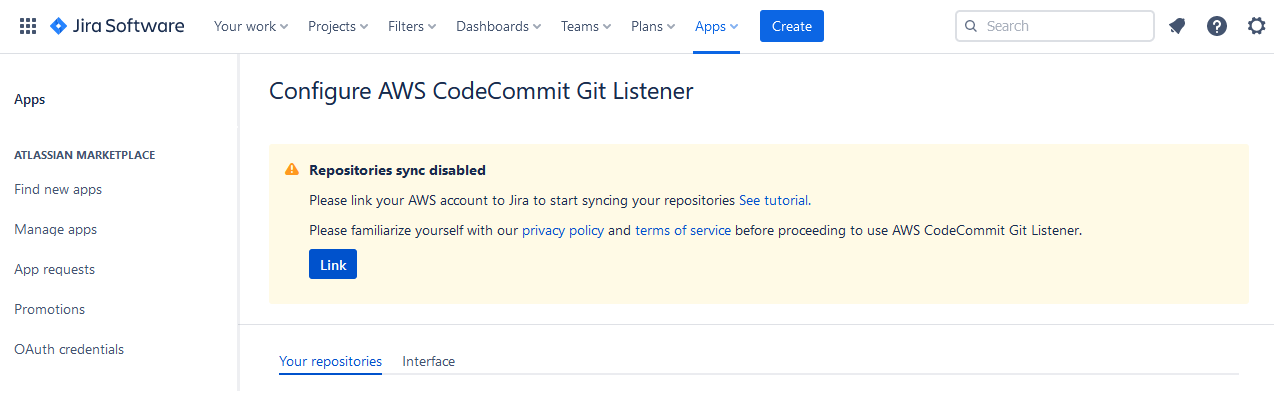Expand the Your work dropdown
The width and height of the screenshot is (1274, 397).
coord(251,26)
